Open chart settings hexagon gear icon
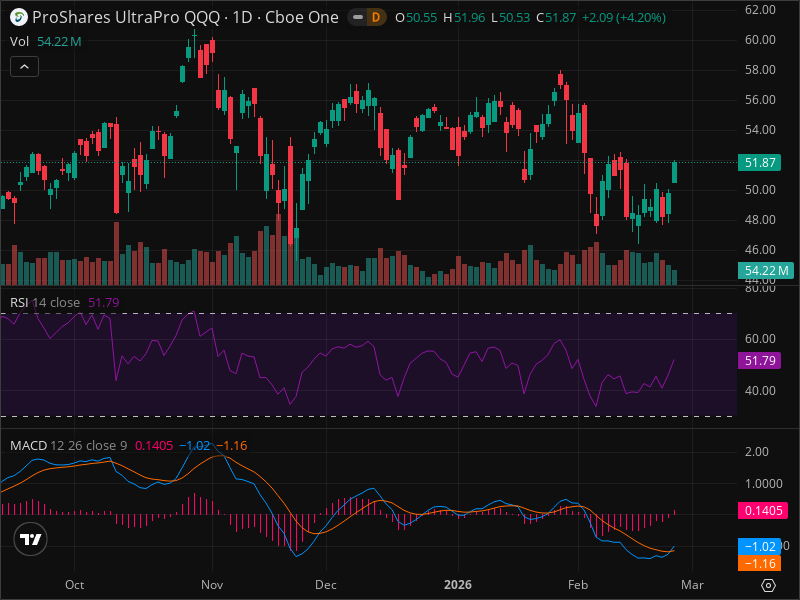 (x=768, y=585)
